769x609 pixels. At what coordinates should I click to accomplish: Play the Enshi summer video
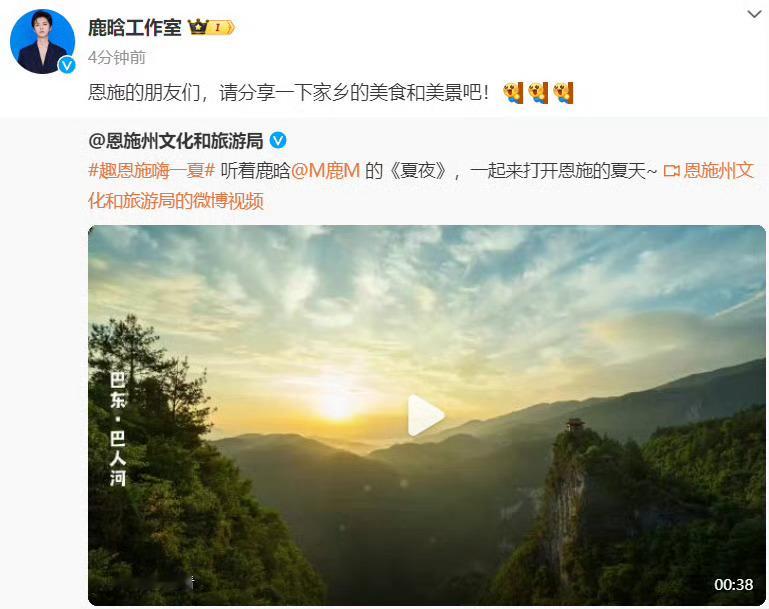click(426, 415)
